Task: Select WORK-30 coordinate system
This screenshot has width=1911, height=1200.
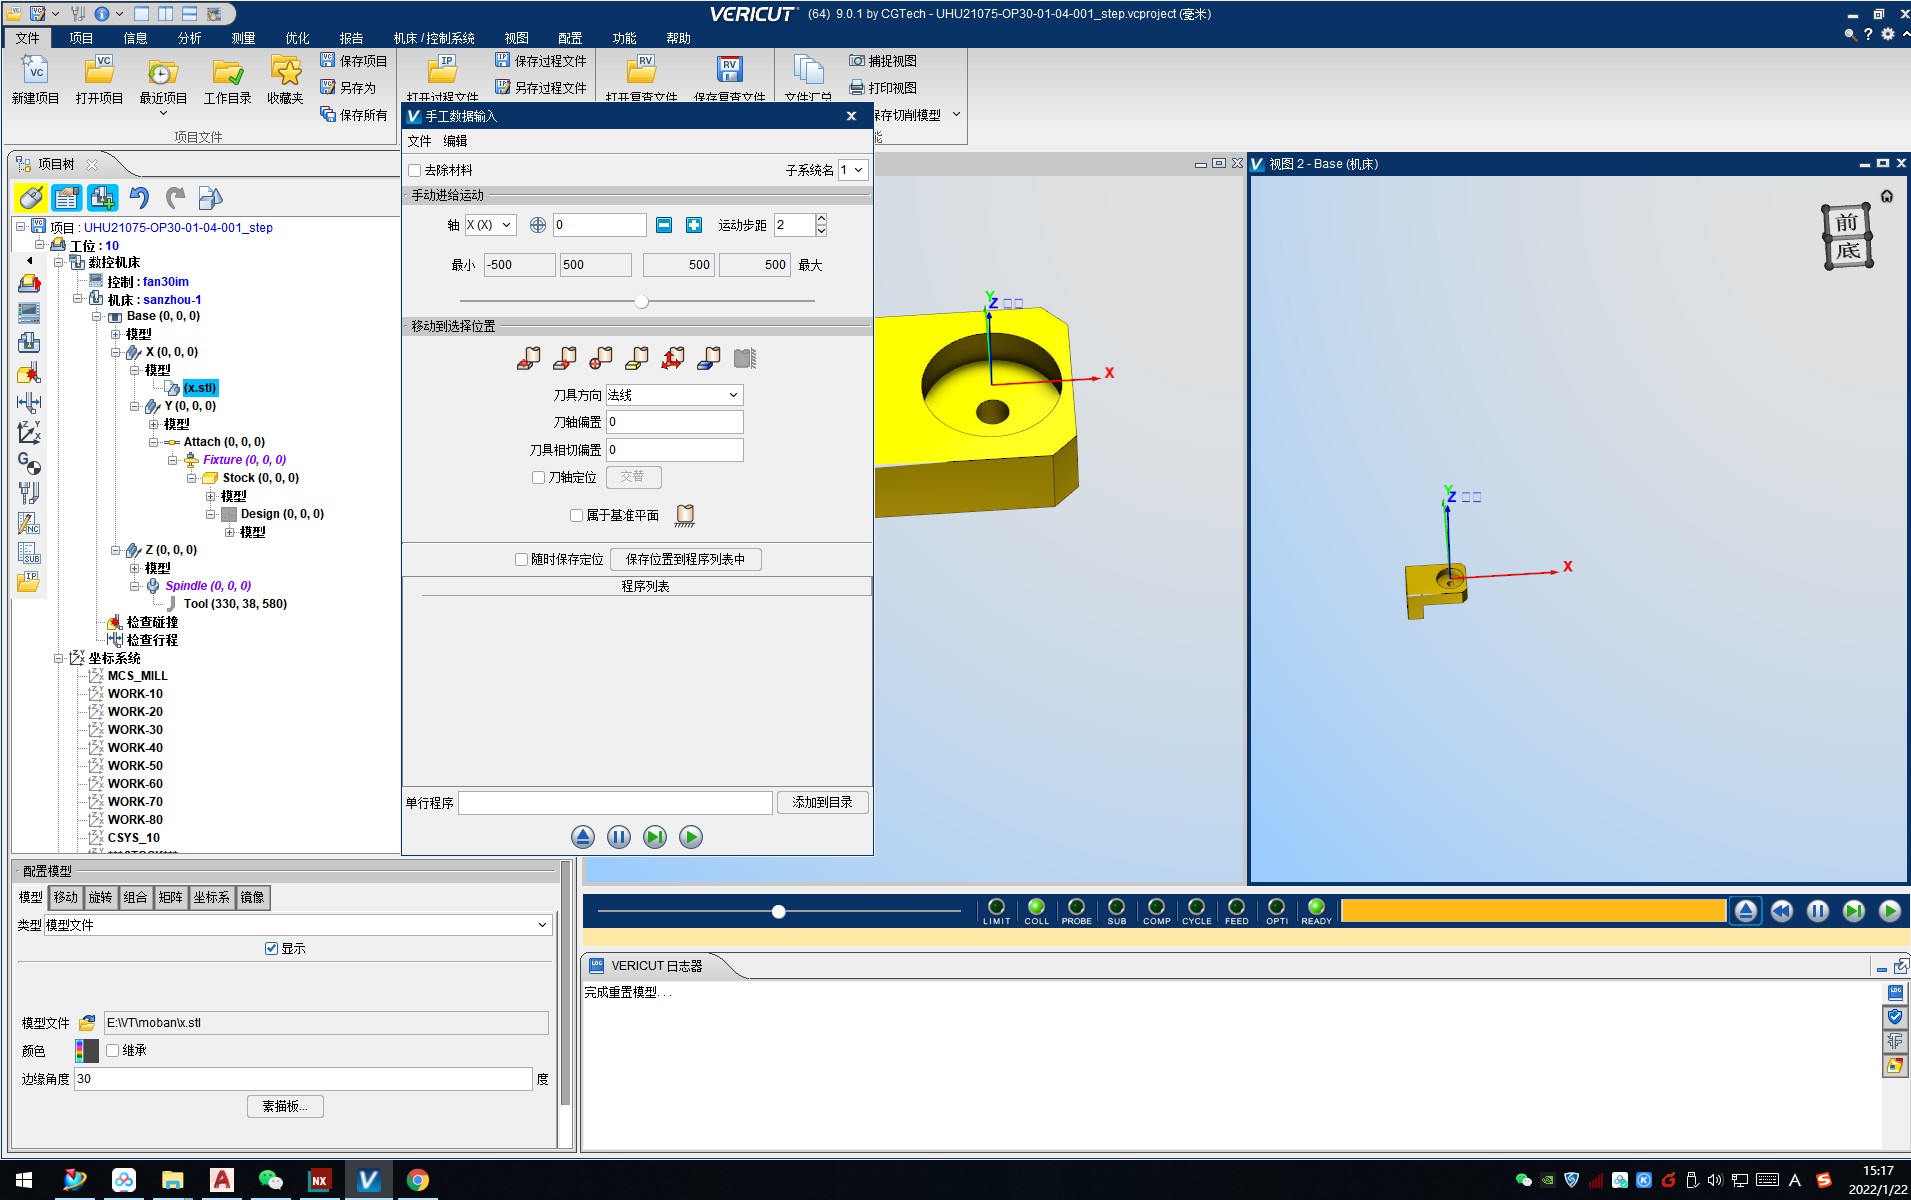Action: tap(135, 730)
